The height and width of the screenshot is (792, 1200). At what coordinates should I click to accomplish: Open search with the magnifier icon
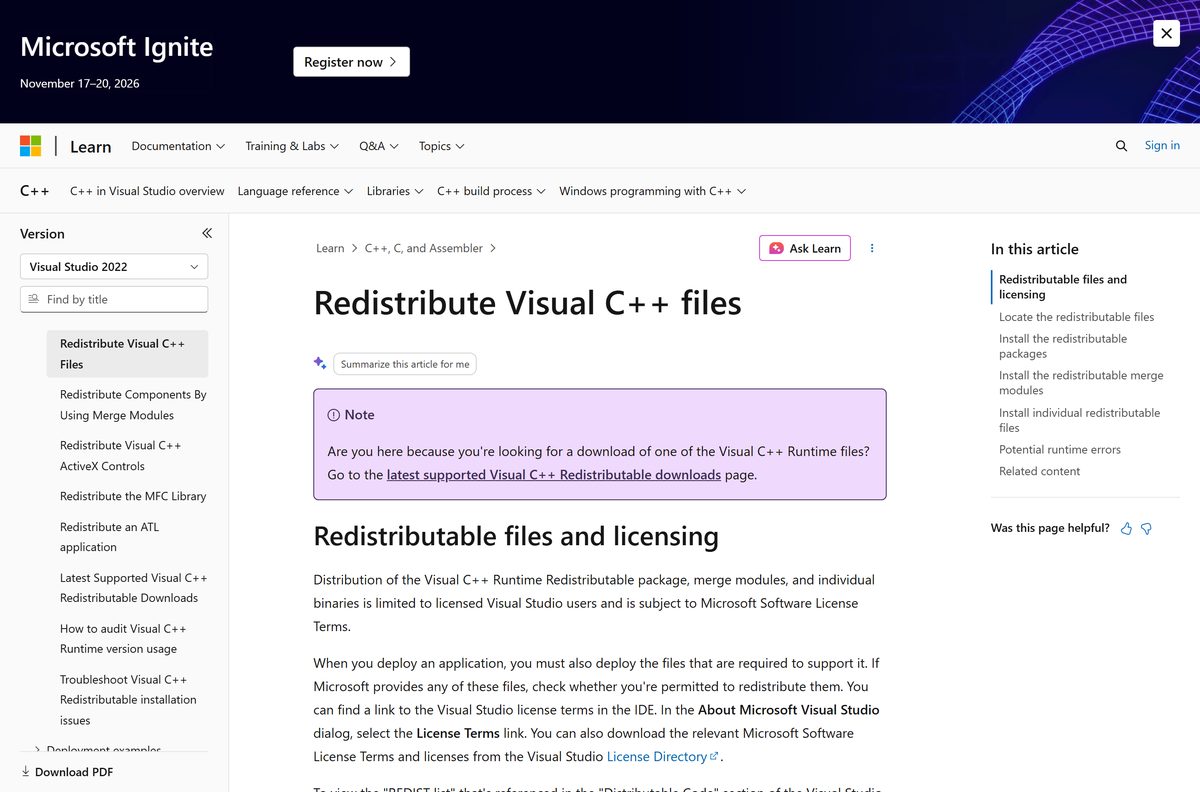pos(1121,146)
